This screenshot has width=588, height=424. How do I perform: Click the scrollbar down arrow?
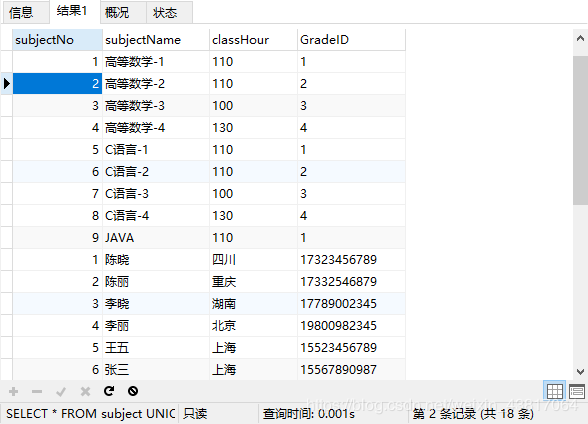click(x=580, y=372)
